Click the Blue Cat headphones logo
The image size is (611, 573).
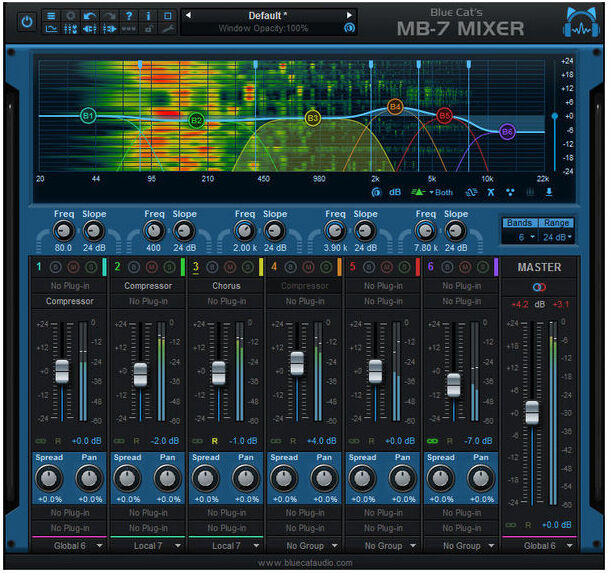click(581, 22)
